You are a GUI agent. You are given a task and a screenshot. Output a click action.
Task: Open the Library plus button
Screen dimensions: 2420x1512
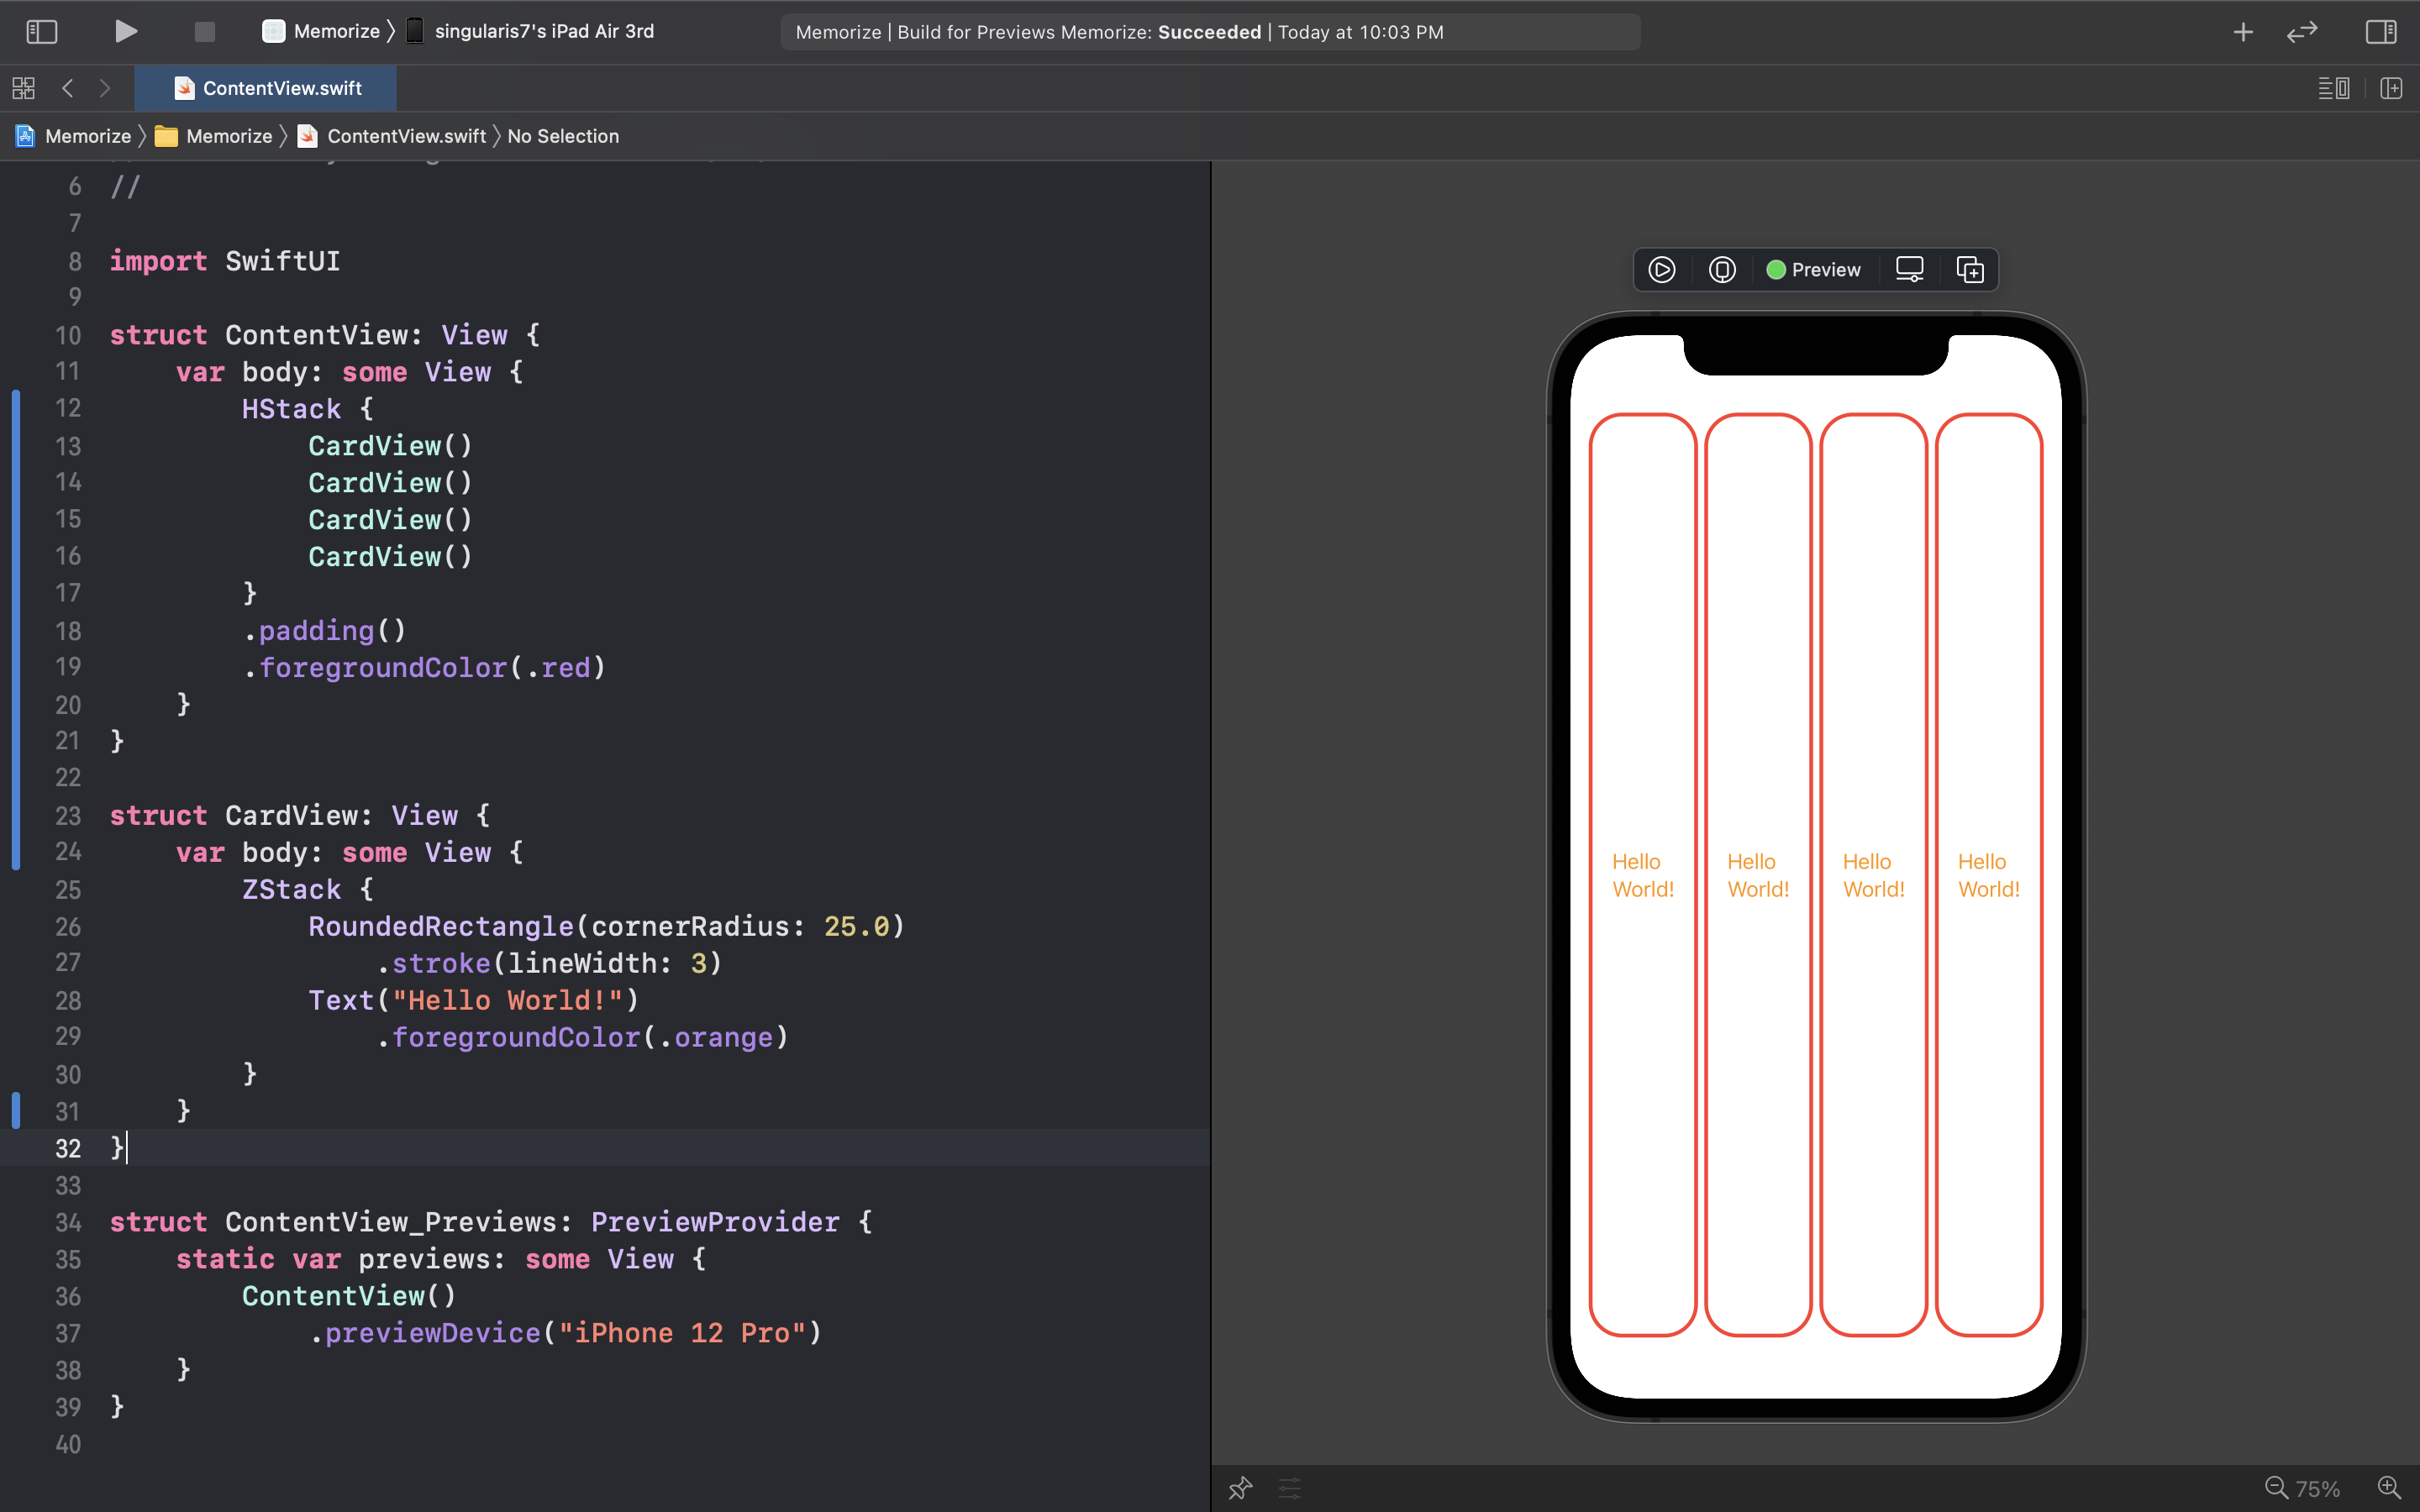[x=2243, y=32]
